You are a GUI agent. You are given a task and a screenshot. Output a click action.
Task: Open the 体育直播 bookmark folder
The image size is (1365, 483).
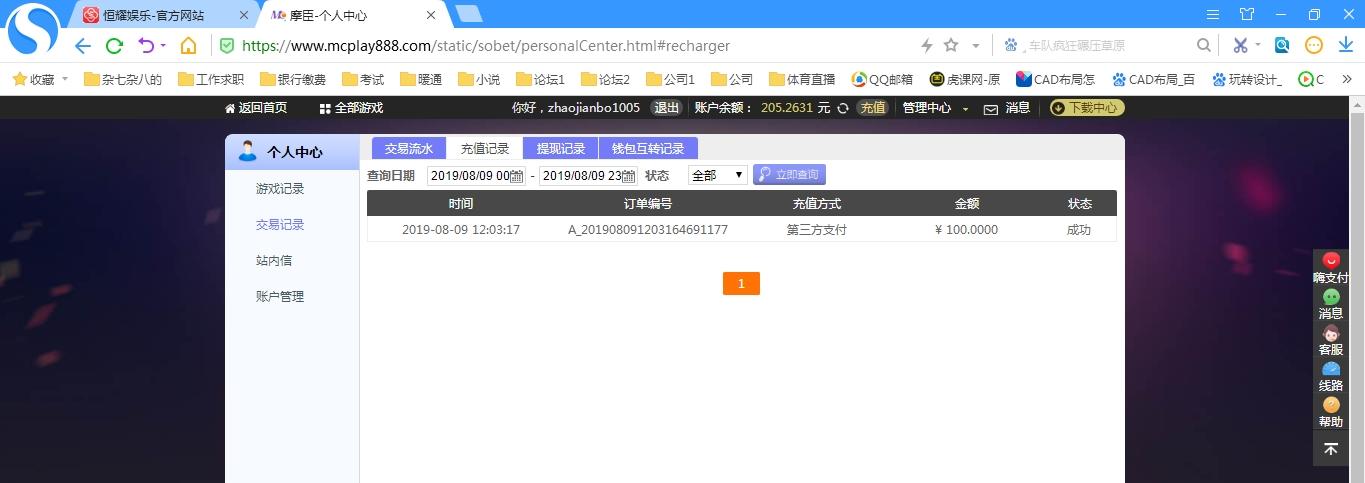pos(802,79)
